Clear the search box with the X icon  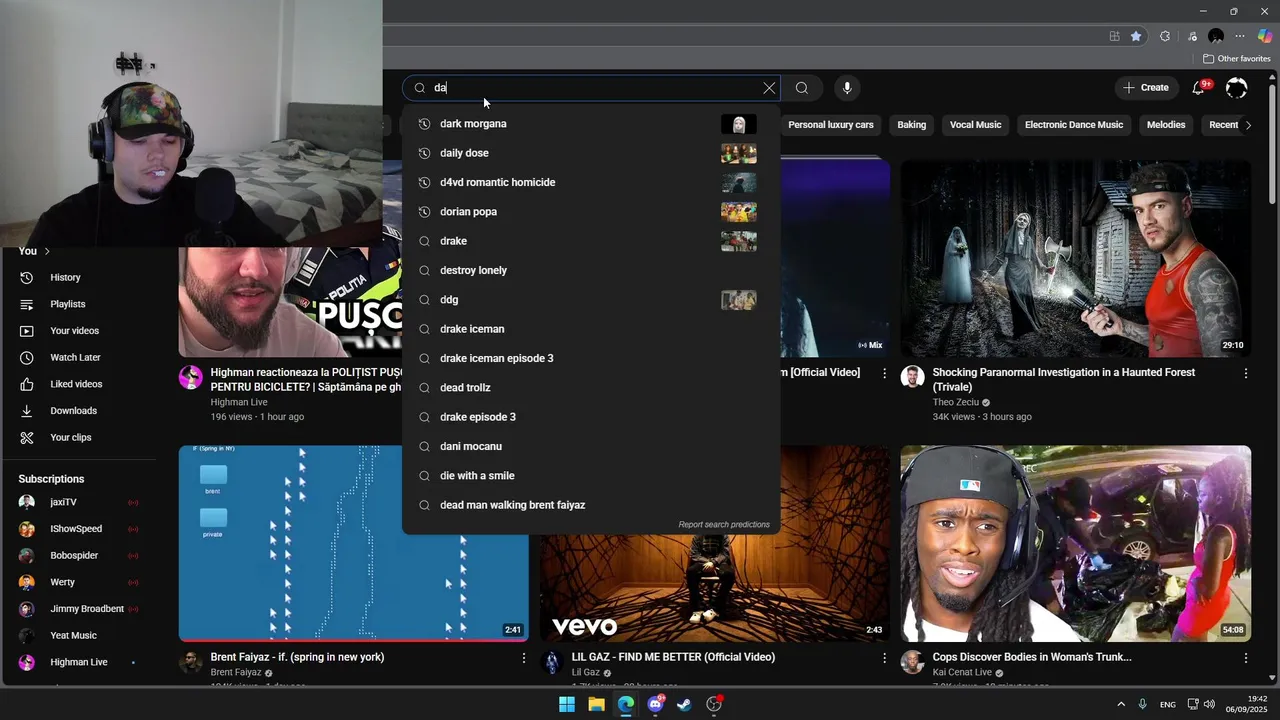[x=769, y=88]
